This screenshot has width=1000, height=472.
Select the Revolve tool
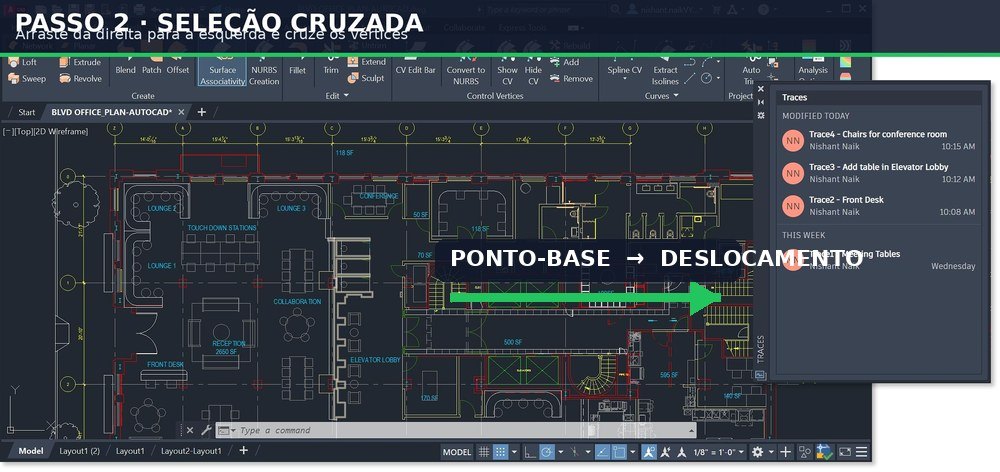[80, 78]
